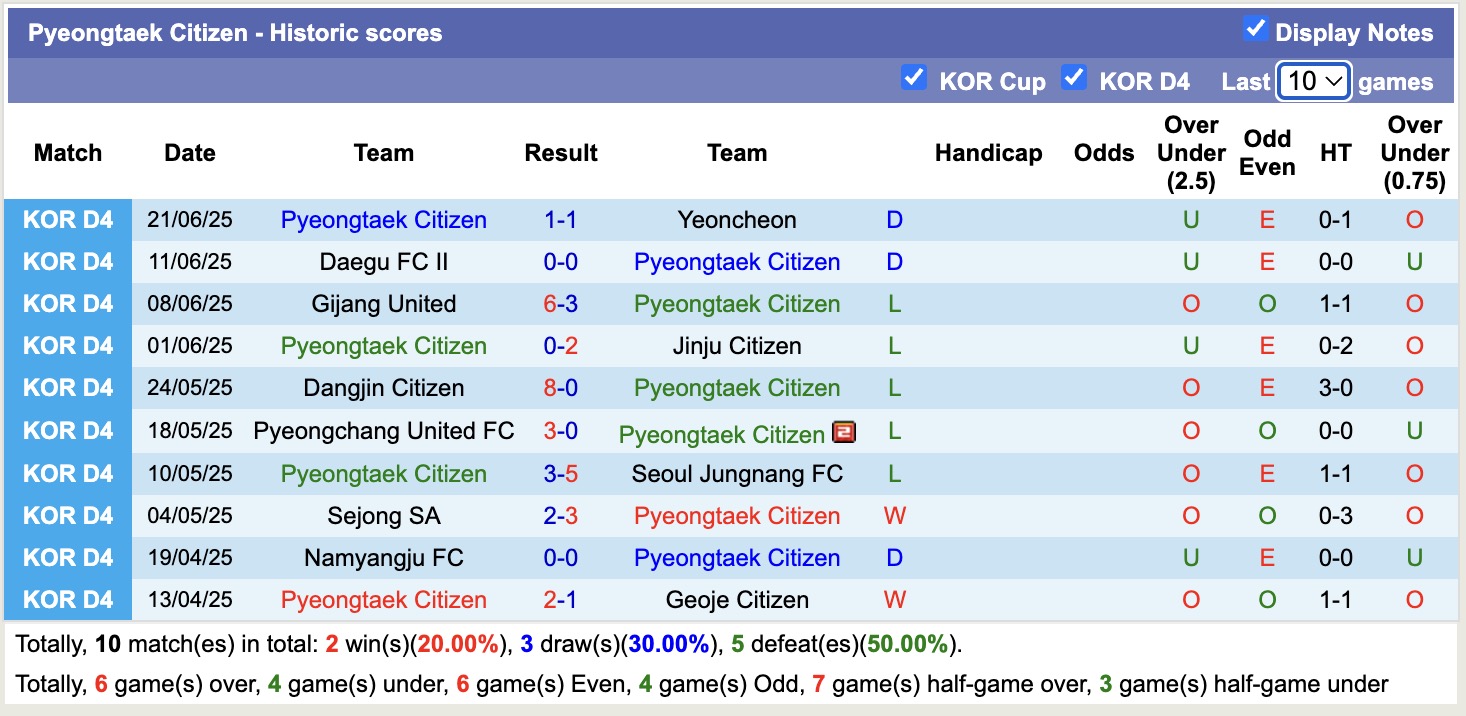
Task: Select the Yeoncheon opponent name
Action: pyautogui.click(x=737, y=220)
